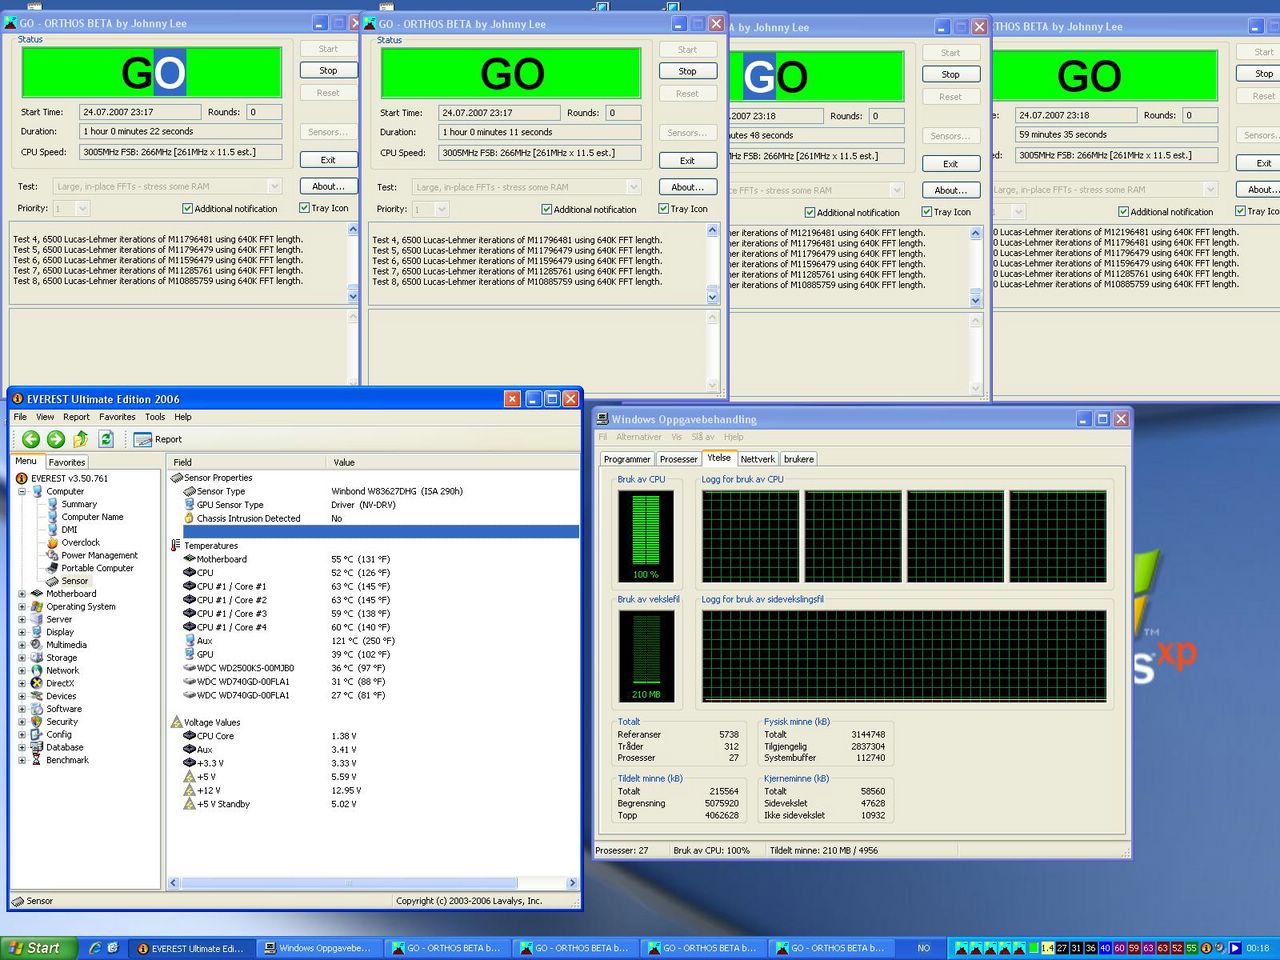Select Computer Name in the EVEREST tree

tap(92, 517)
